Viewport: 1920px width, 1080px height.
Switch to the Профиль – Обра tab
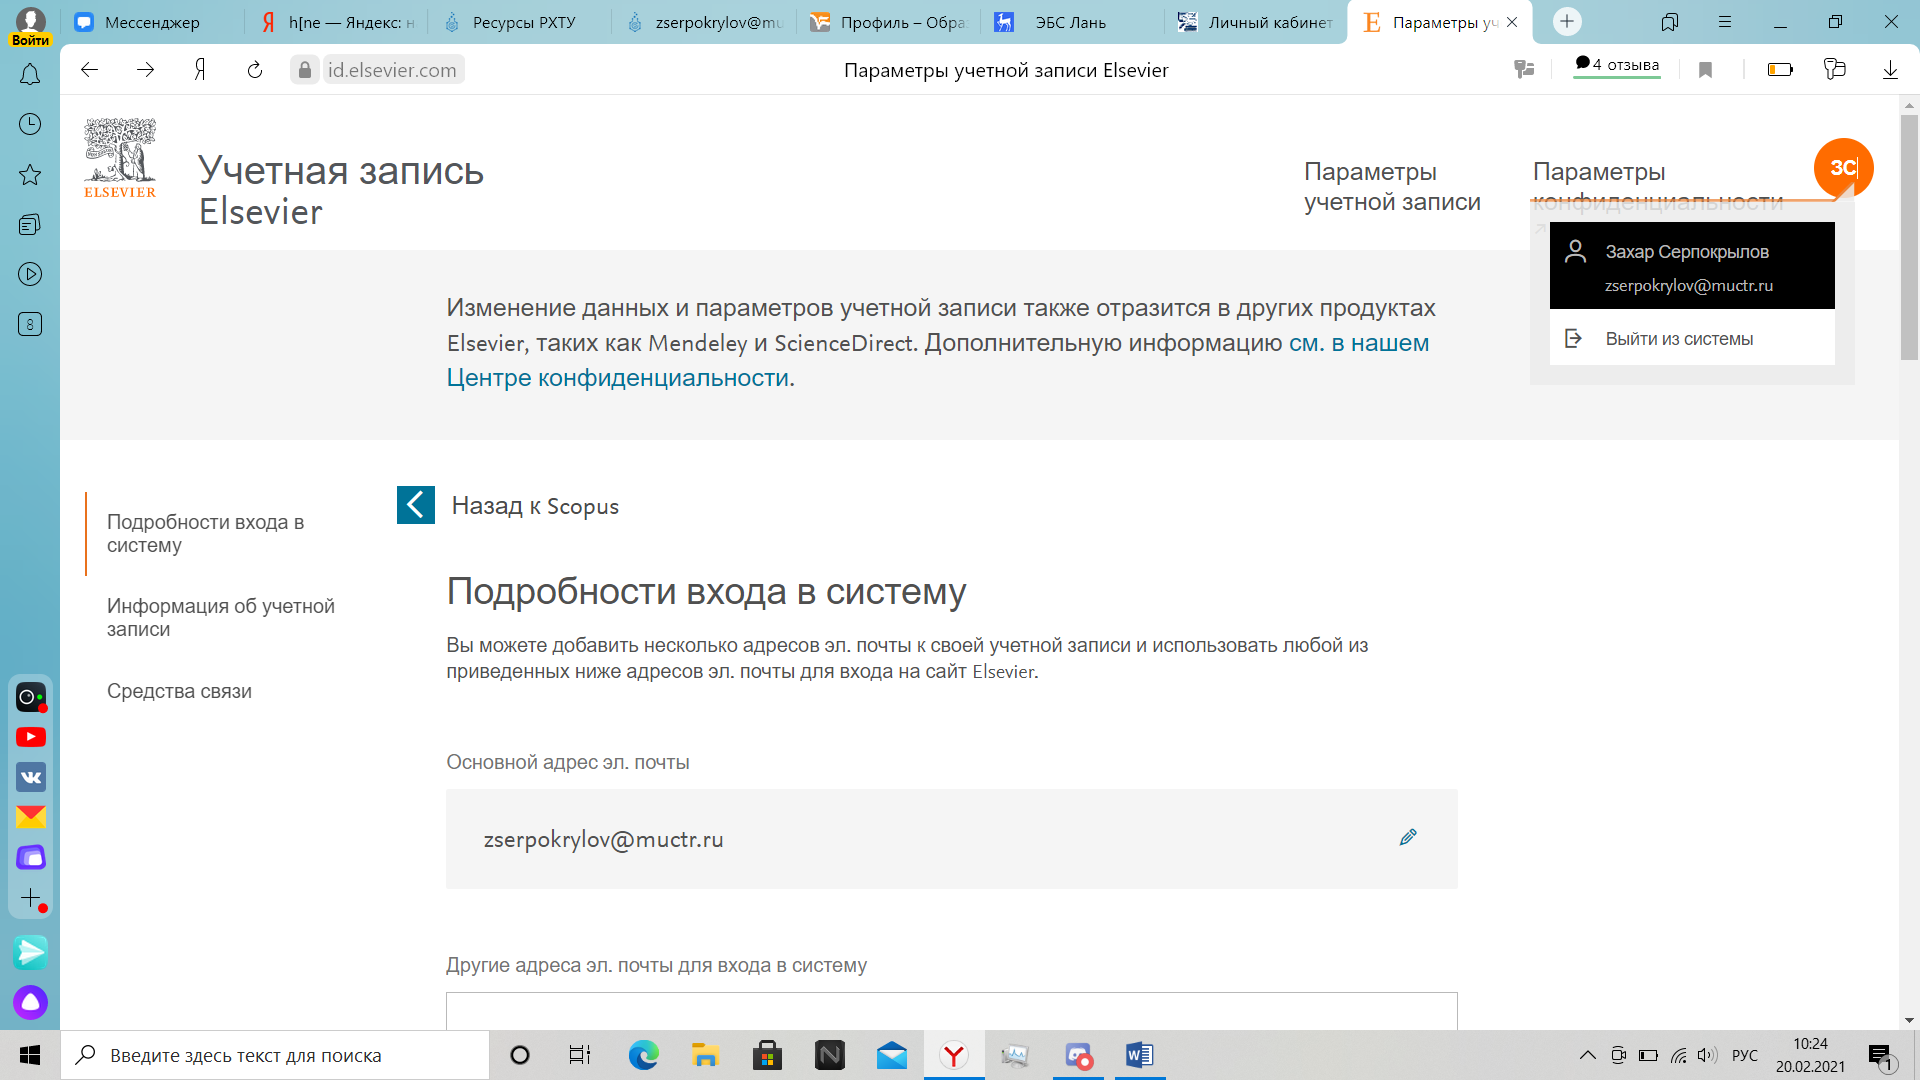tap(888, 22)
